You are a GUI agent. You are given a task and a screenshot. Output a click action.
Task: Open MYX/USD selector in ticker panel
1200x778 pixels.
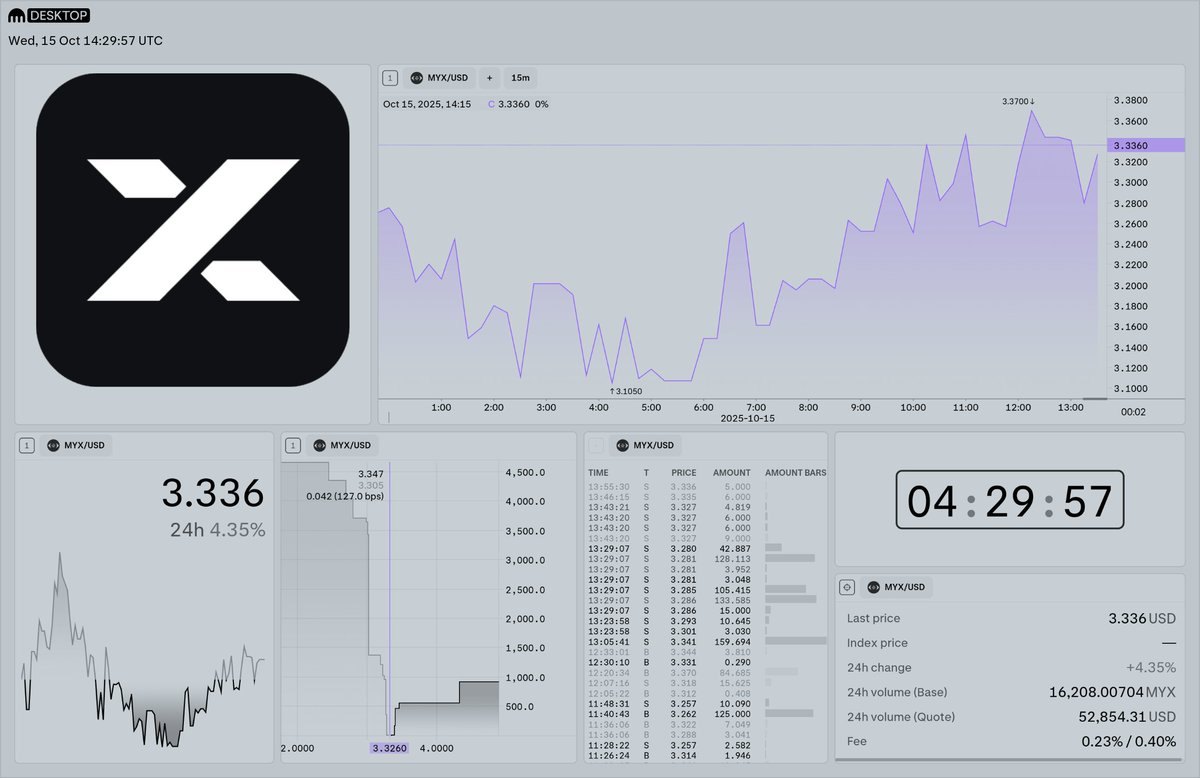[76, 445]
